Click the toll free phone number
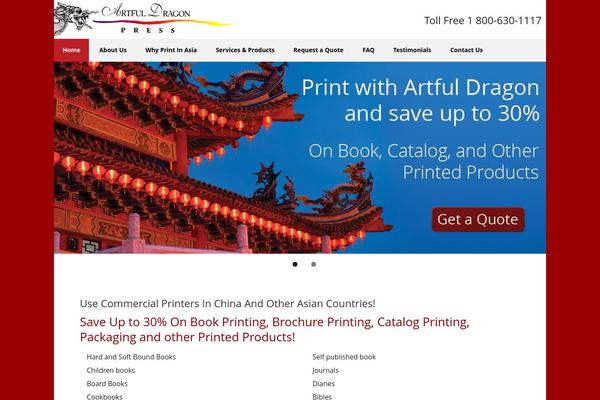This screenshot has width=600, height=400. 483,20
